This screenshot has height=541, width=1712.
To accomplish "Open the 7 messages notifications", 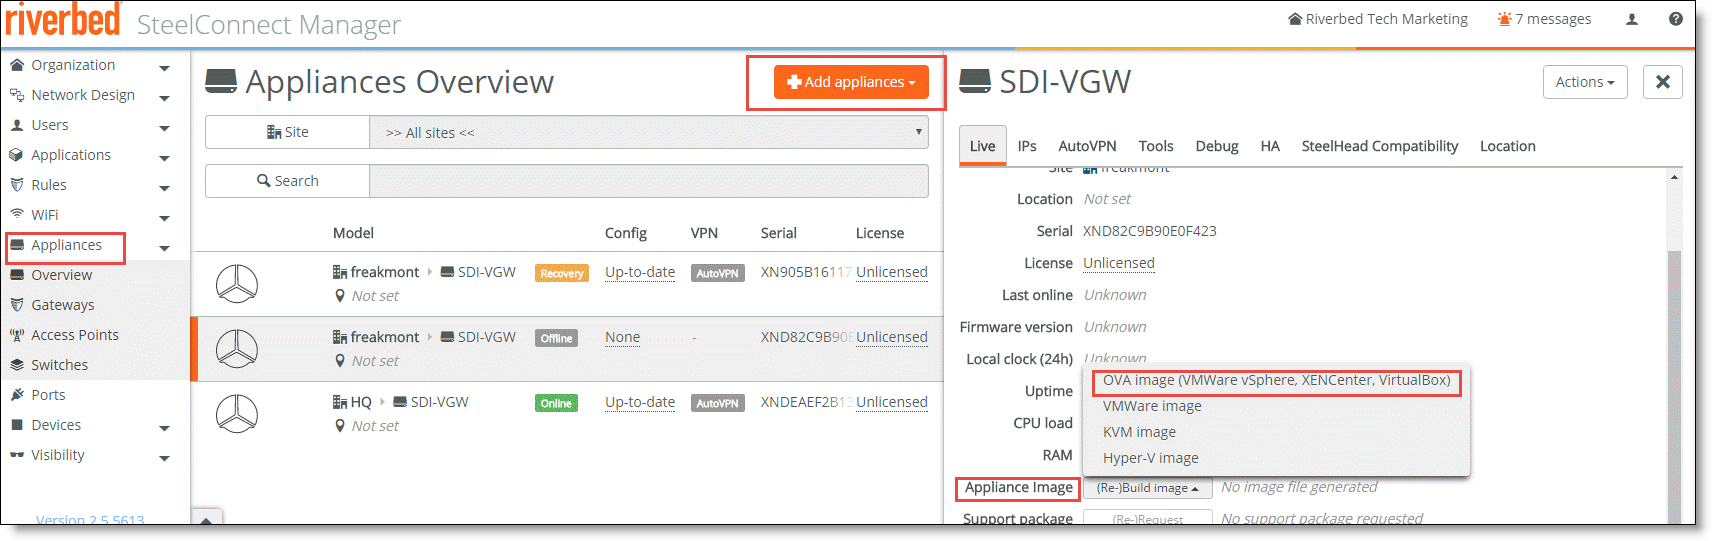I will click(1544, 19).
